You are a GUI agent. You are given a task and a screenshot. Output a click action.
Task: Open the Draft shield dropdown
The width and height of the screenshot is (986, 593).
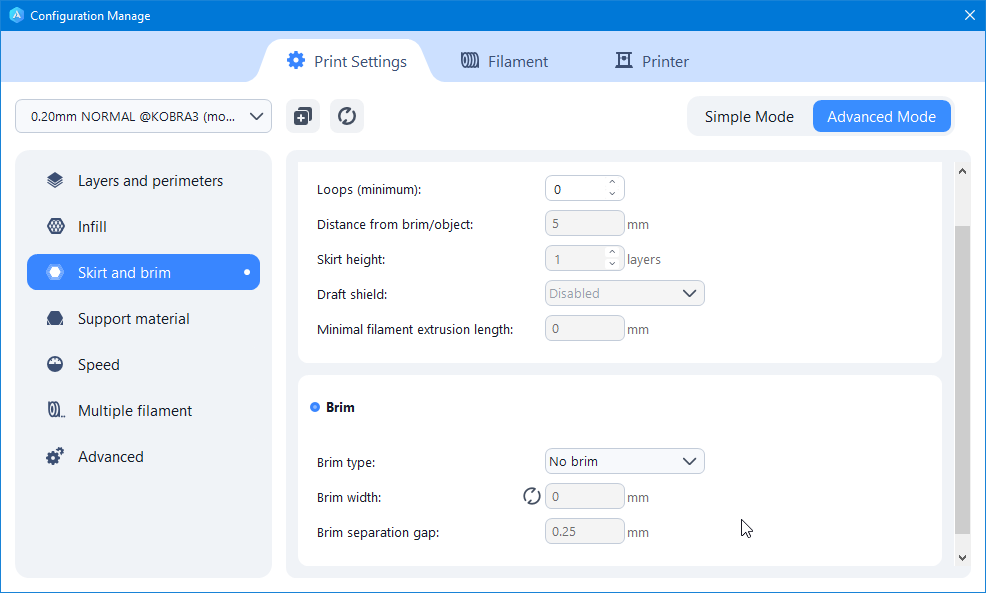[x=624, y=293]
